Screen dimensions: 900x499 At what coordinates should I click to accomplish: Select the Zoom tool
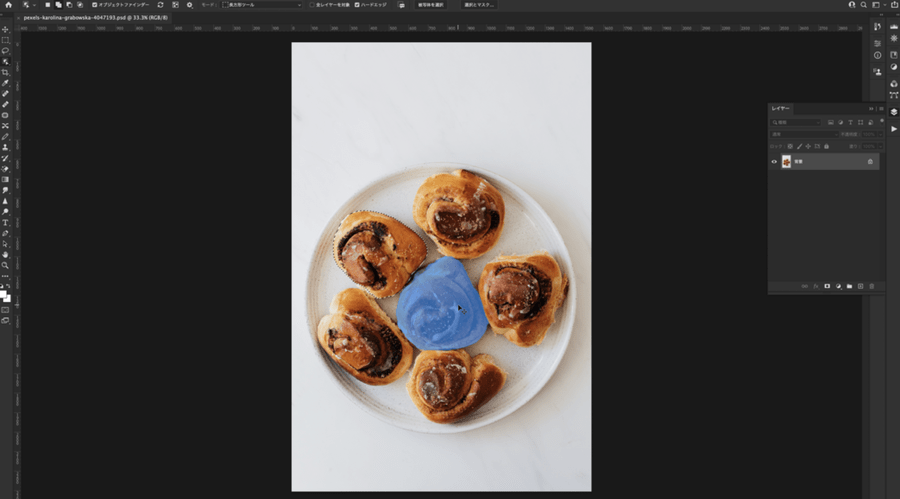click(5, 265)
